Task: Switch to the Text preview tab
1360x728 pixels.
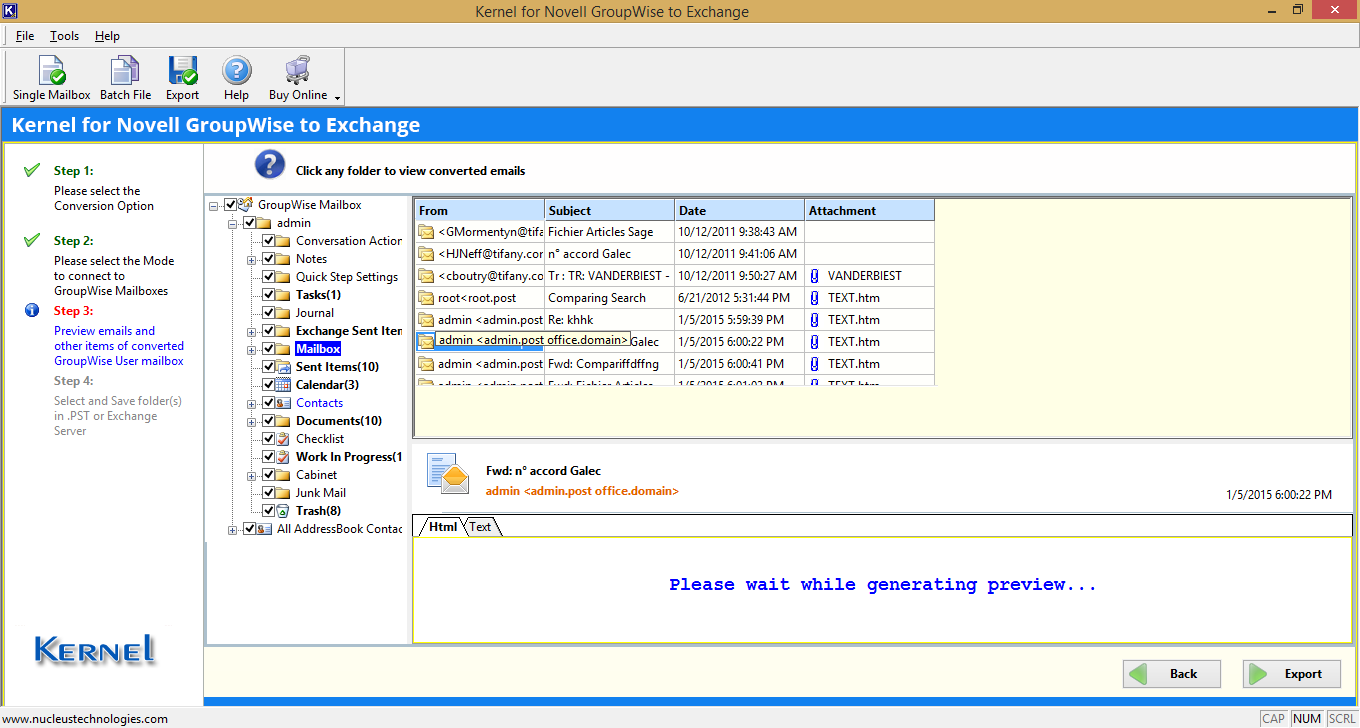Action: tap(480, 526)
